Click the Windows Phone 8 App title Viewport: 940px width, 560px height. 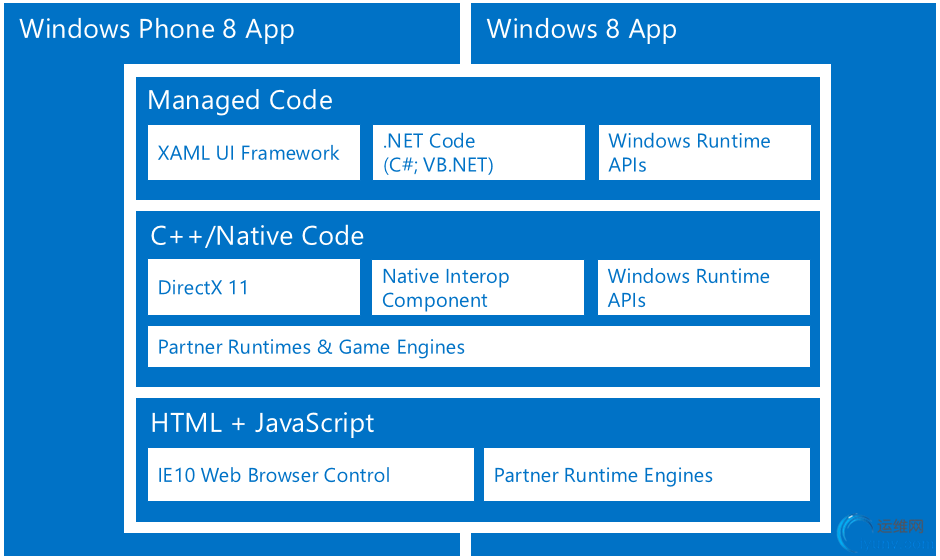157,29
